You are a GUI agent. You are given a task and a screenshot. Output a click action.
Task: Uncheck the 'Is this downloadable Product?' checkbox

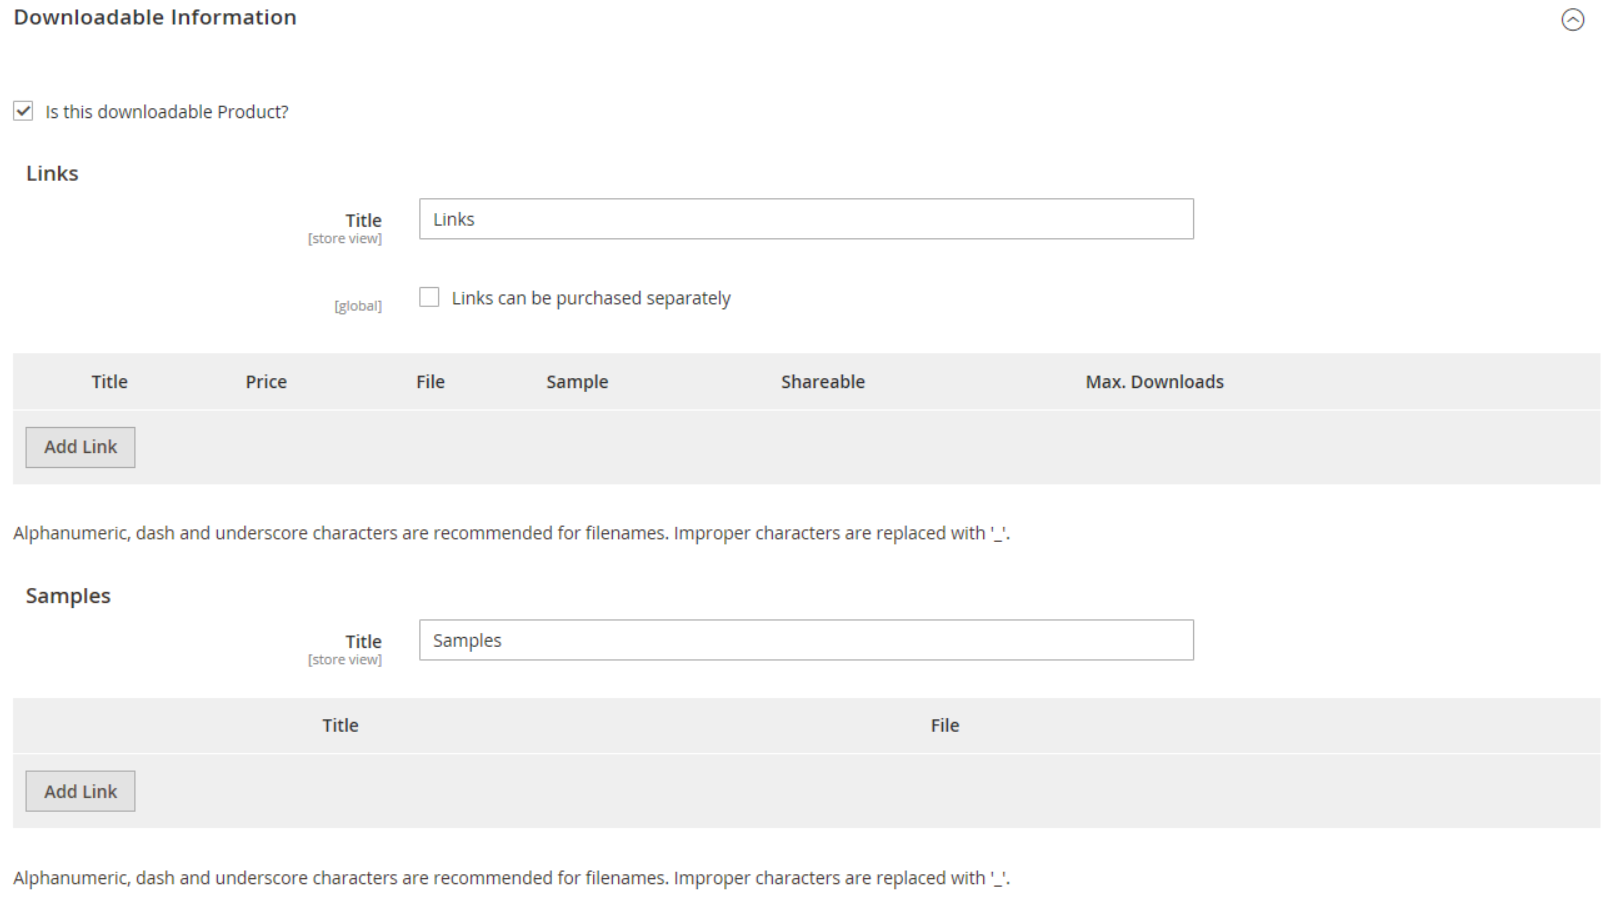click(x=23, y=111)
